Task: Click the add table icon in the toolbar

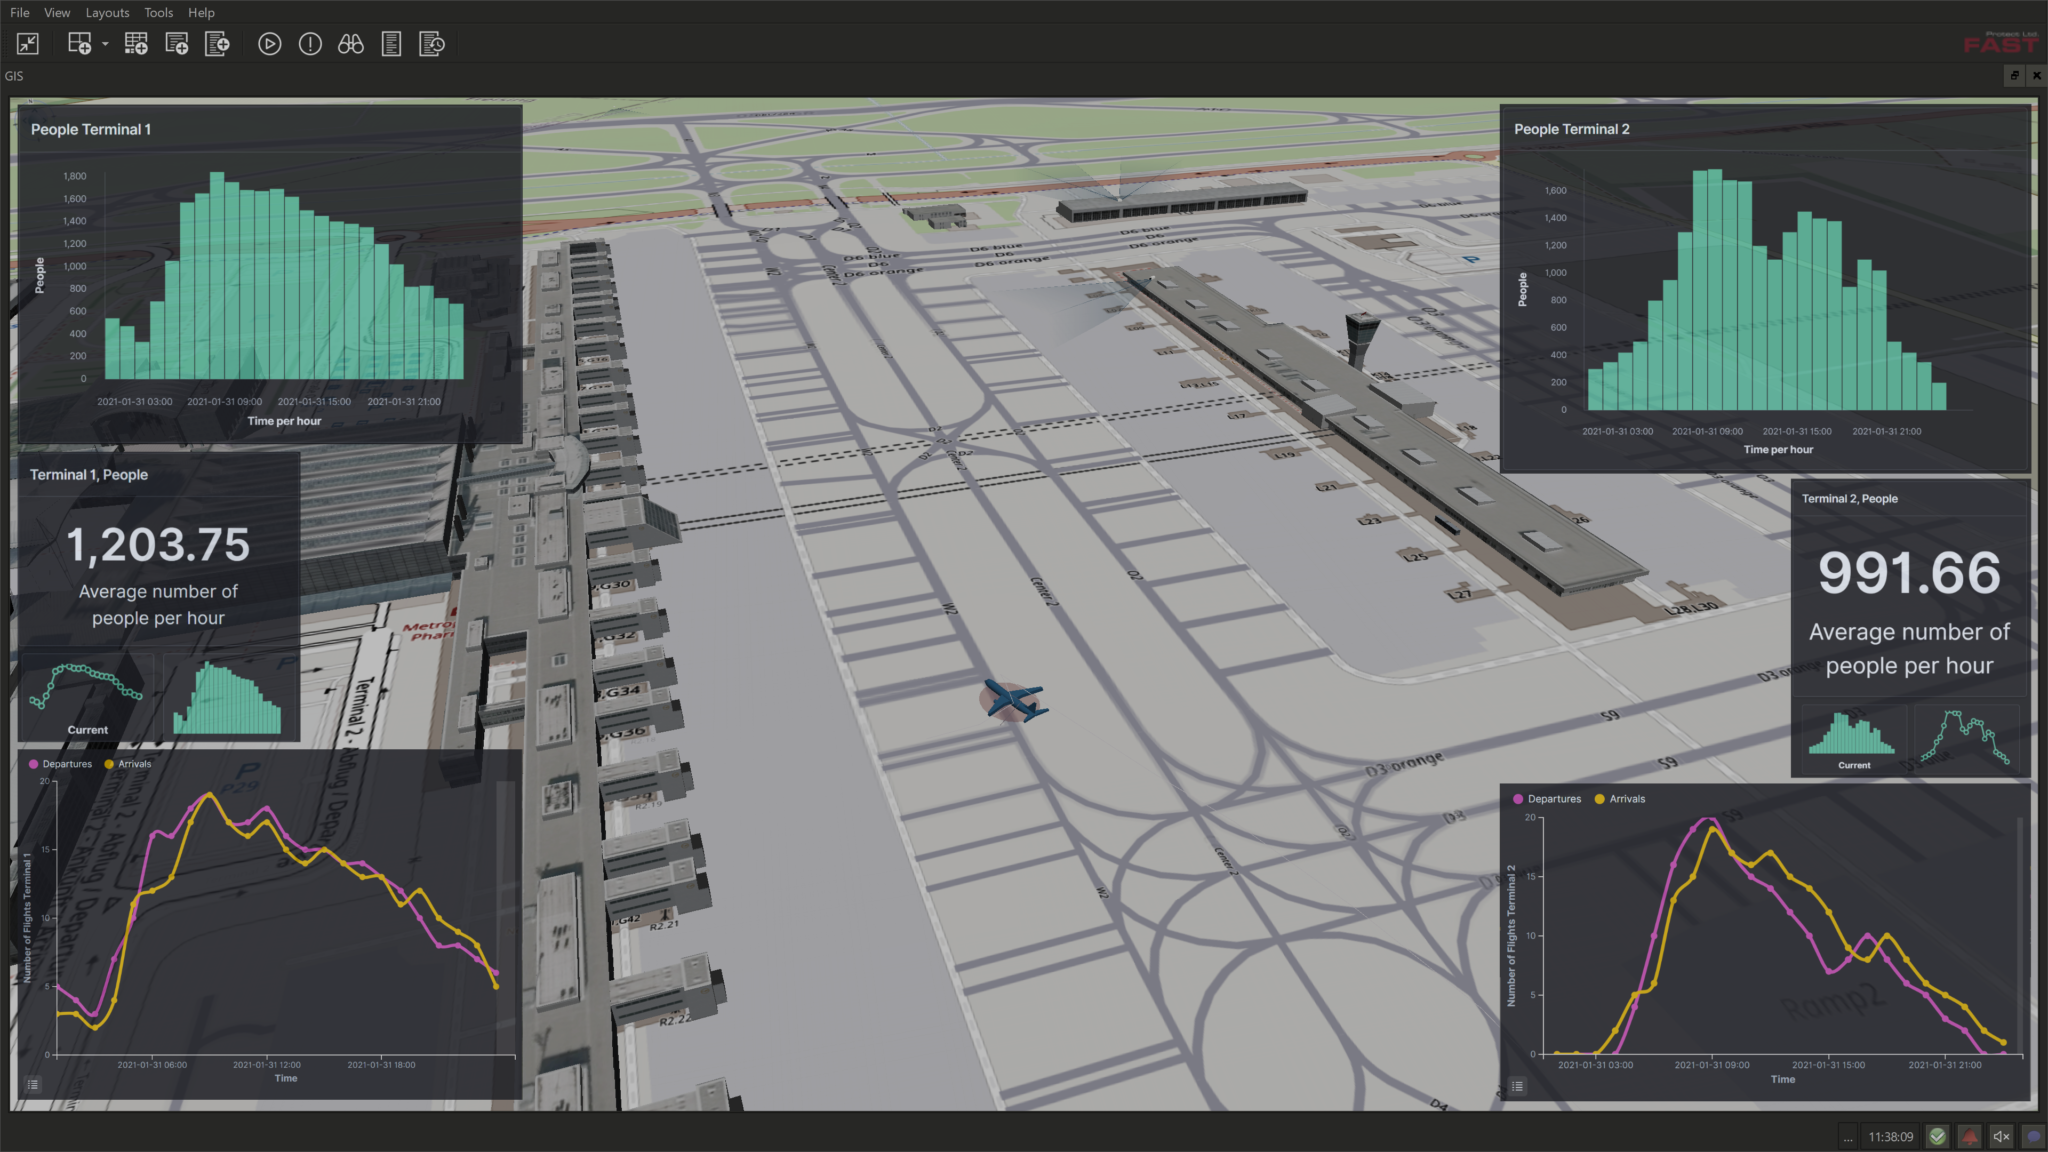Action: [x=137, y=44]
